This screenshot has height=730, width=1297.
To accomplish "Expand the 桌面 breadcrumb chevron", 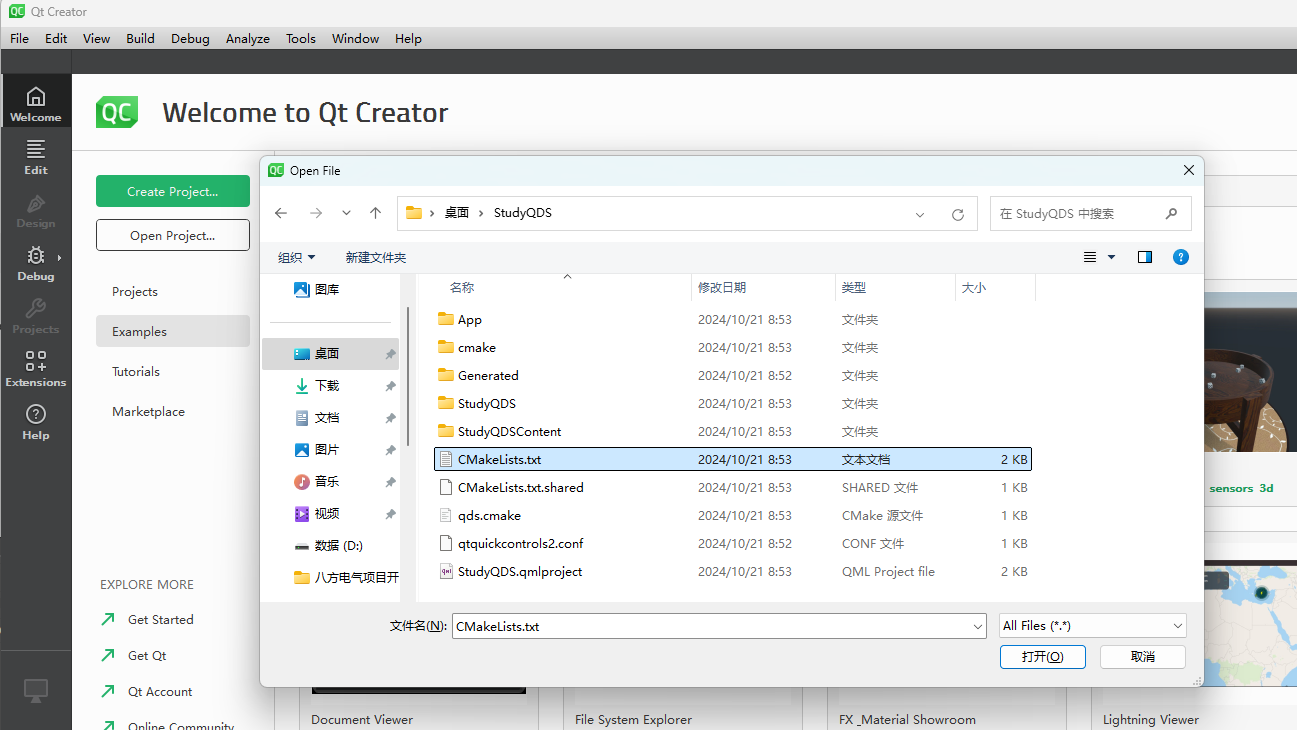I will 481,213.
